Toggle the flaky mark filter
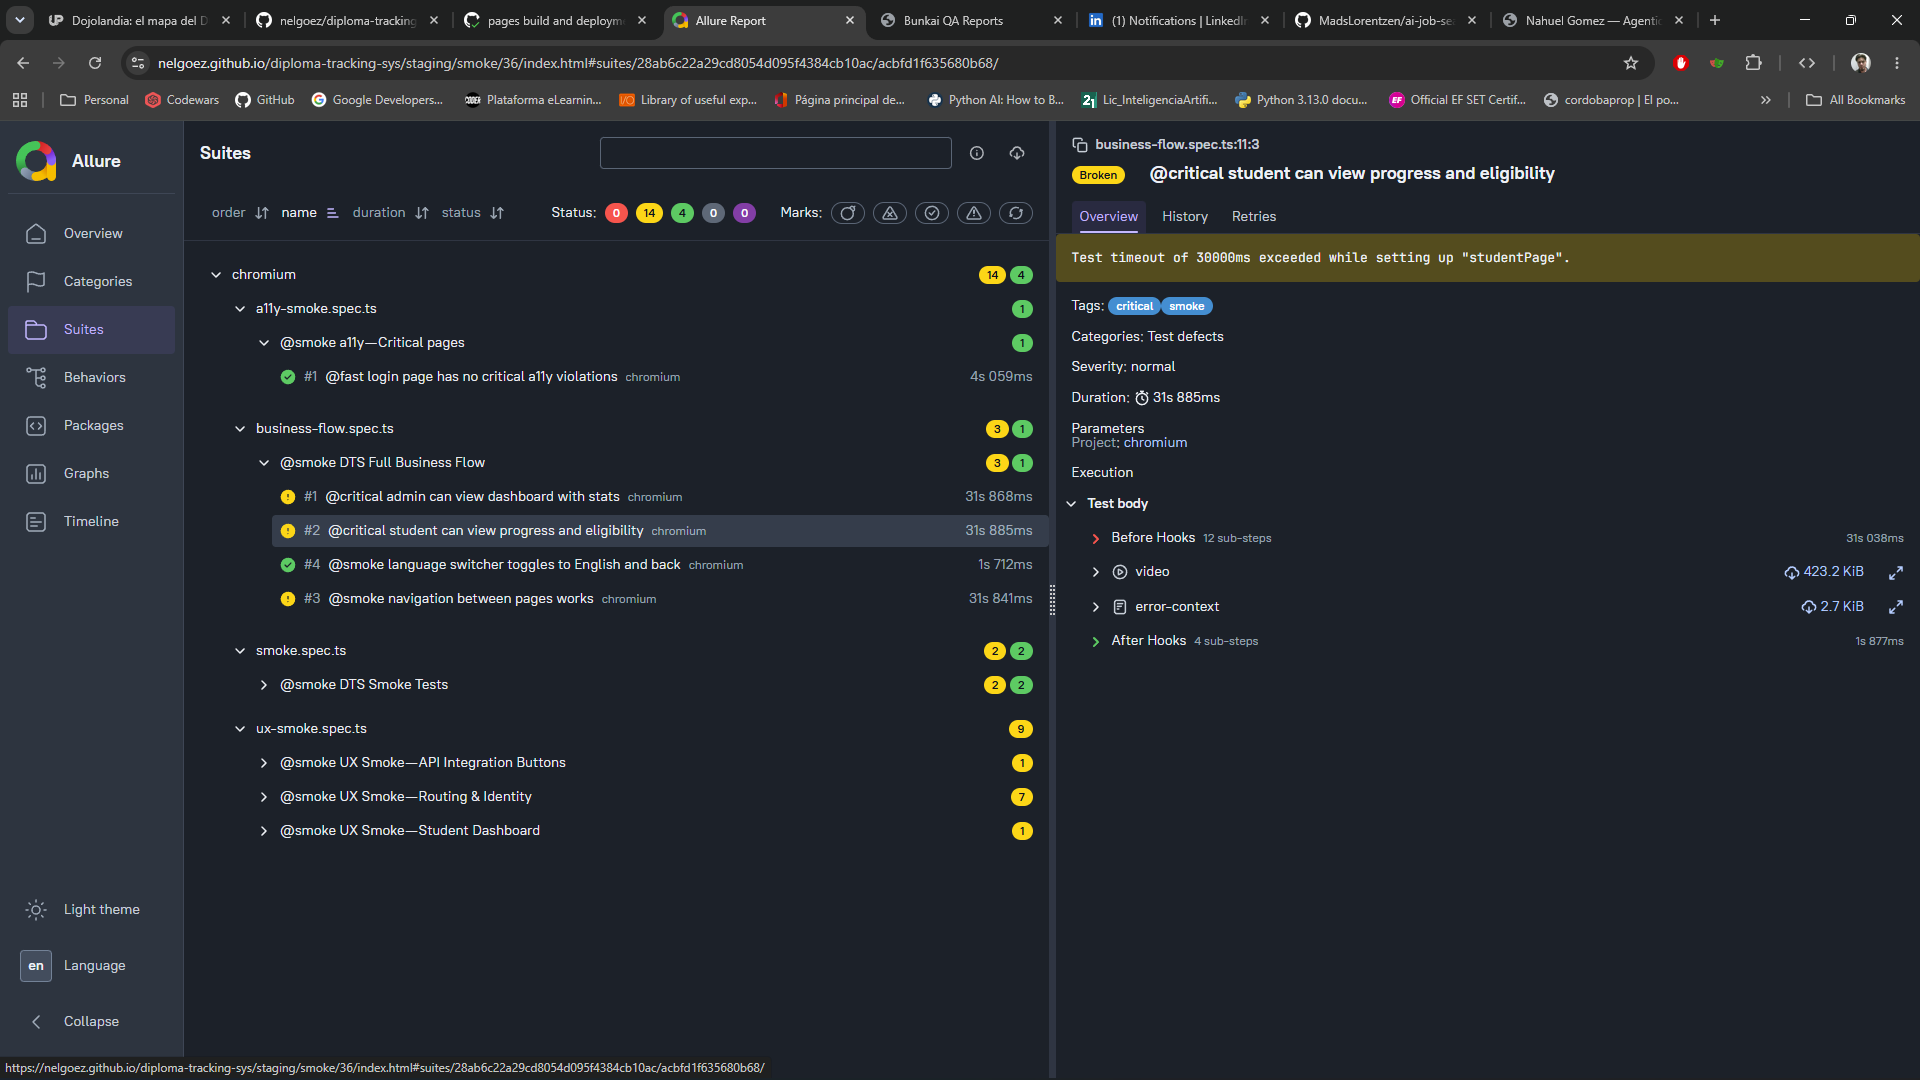This screenshot has width=1920, height=1080. 848,213
